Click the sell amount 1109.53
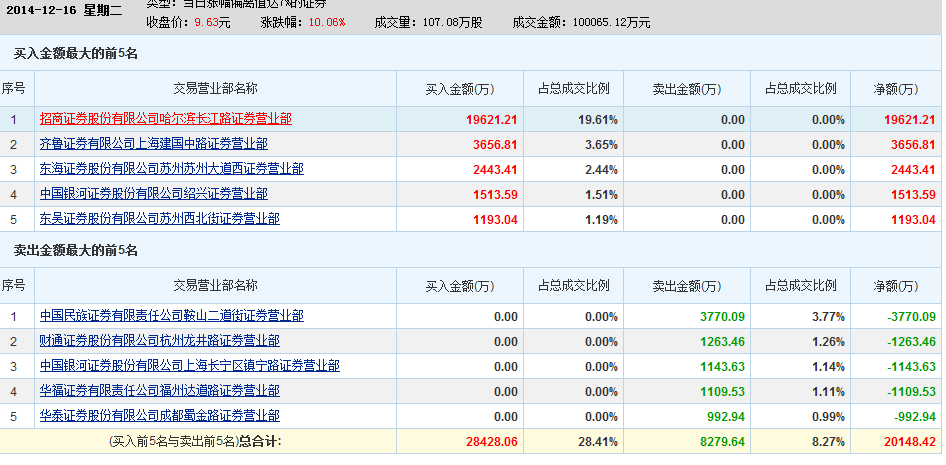The image size is (946, 465). point(722,392)
